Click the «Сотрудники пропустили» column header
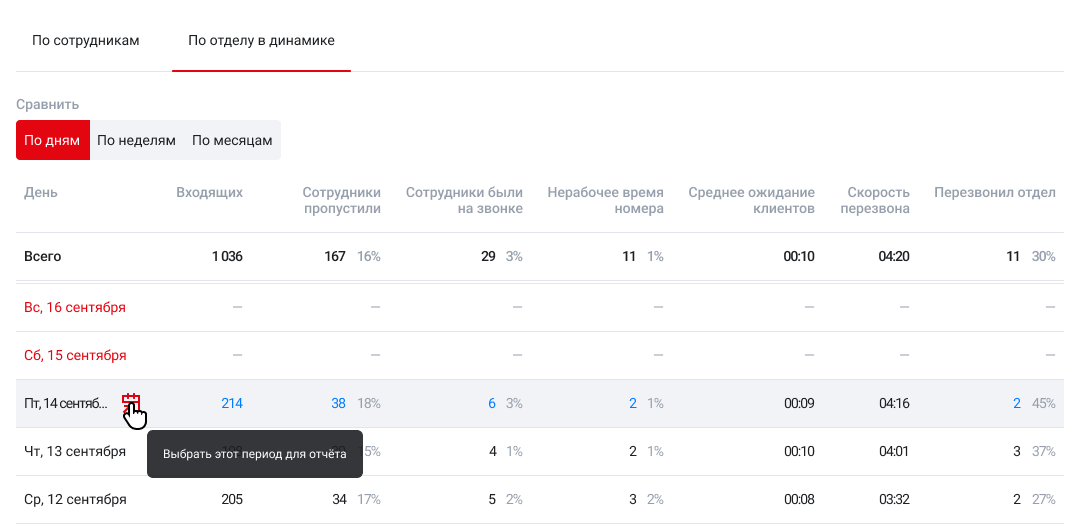The width and height of the screenshot is (1080, 524). [342, 200]
